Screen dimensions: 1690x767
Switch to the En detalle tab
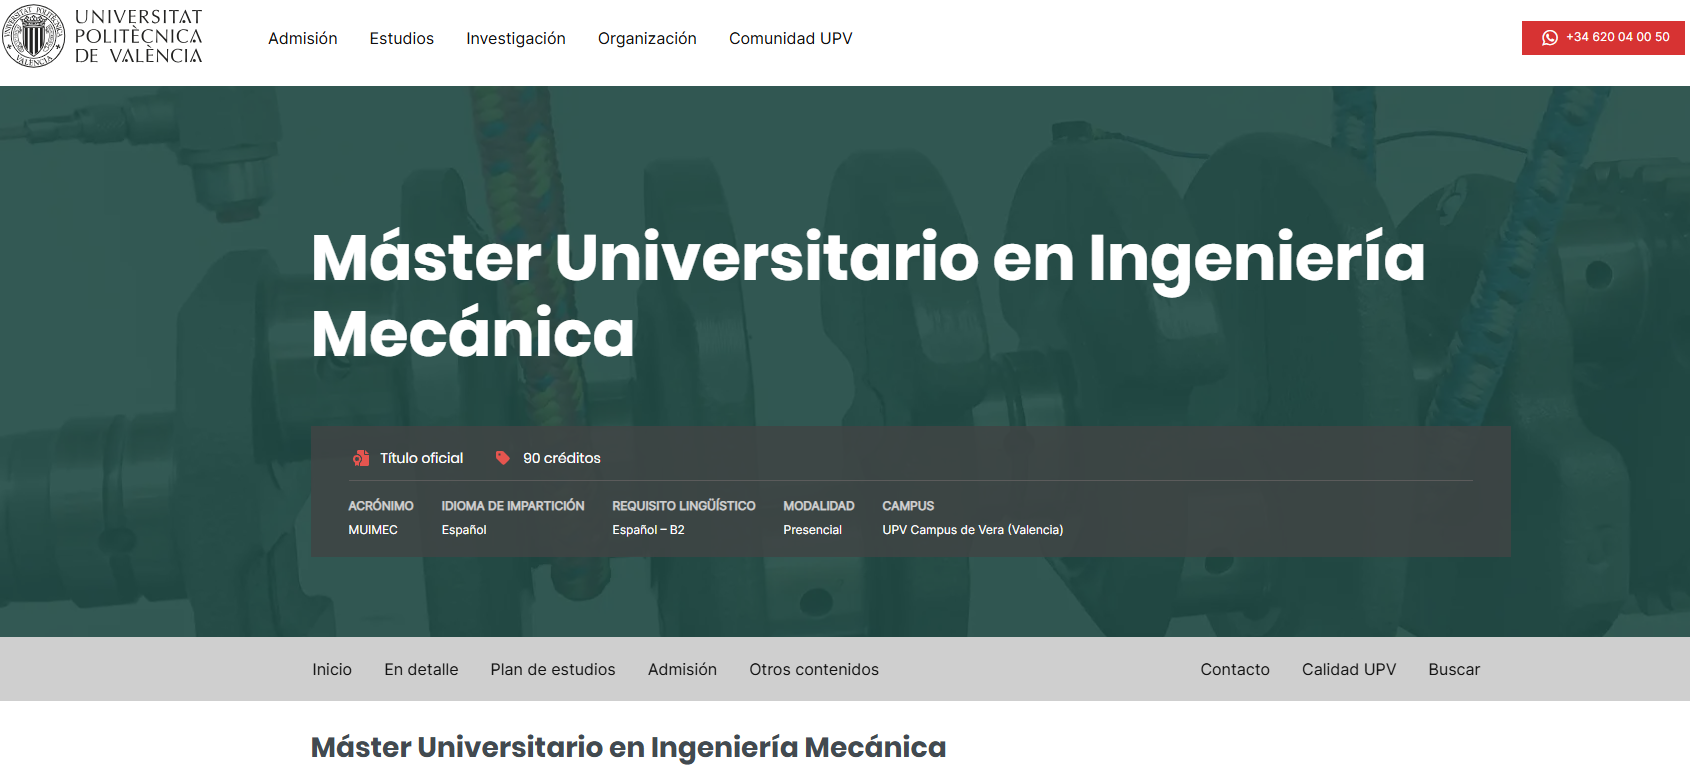pos(421,669)
